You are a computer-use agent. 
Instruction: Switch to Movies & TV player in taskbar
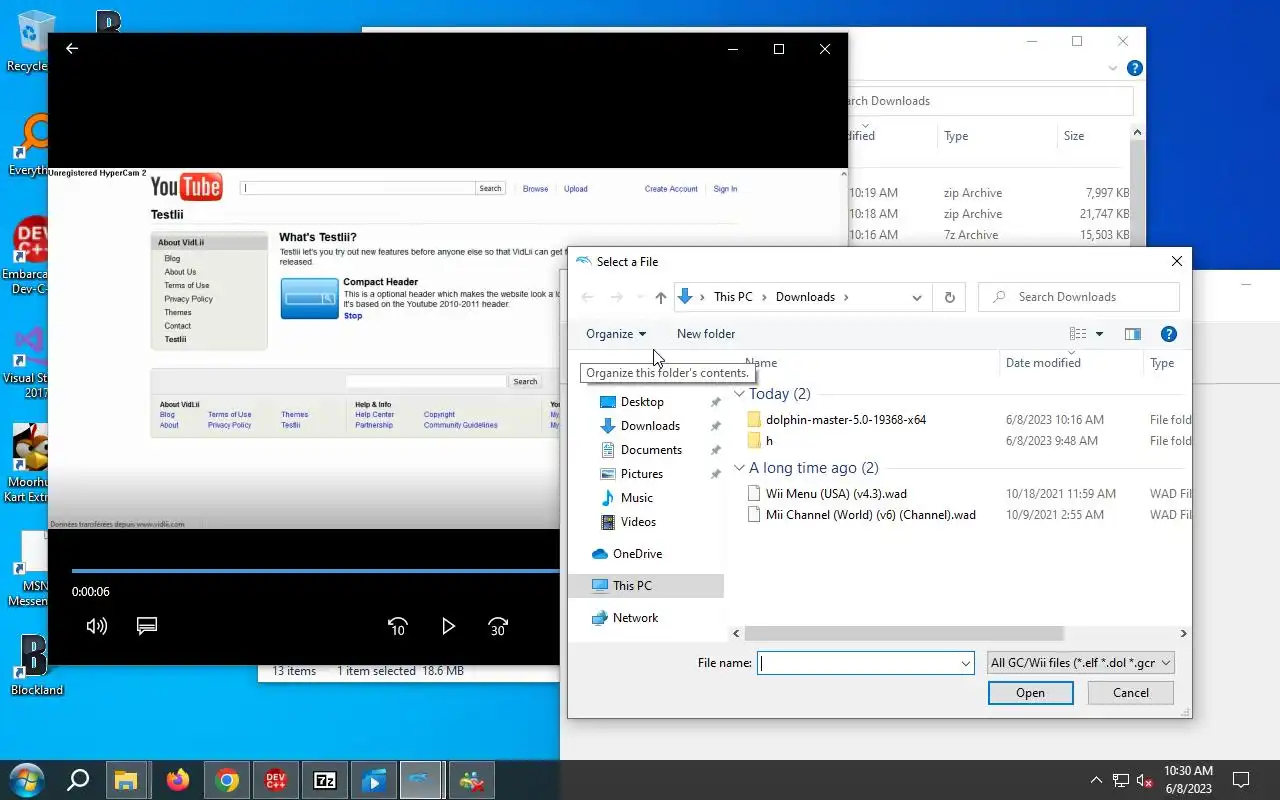click(373, 780)
